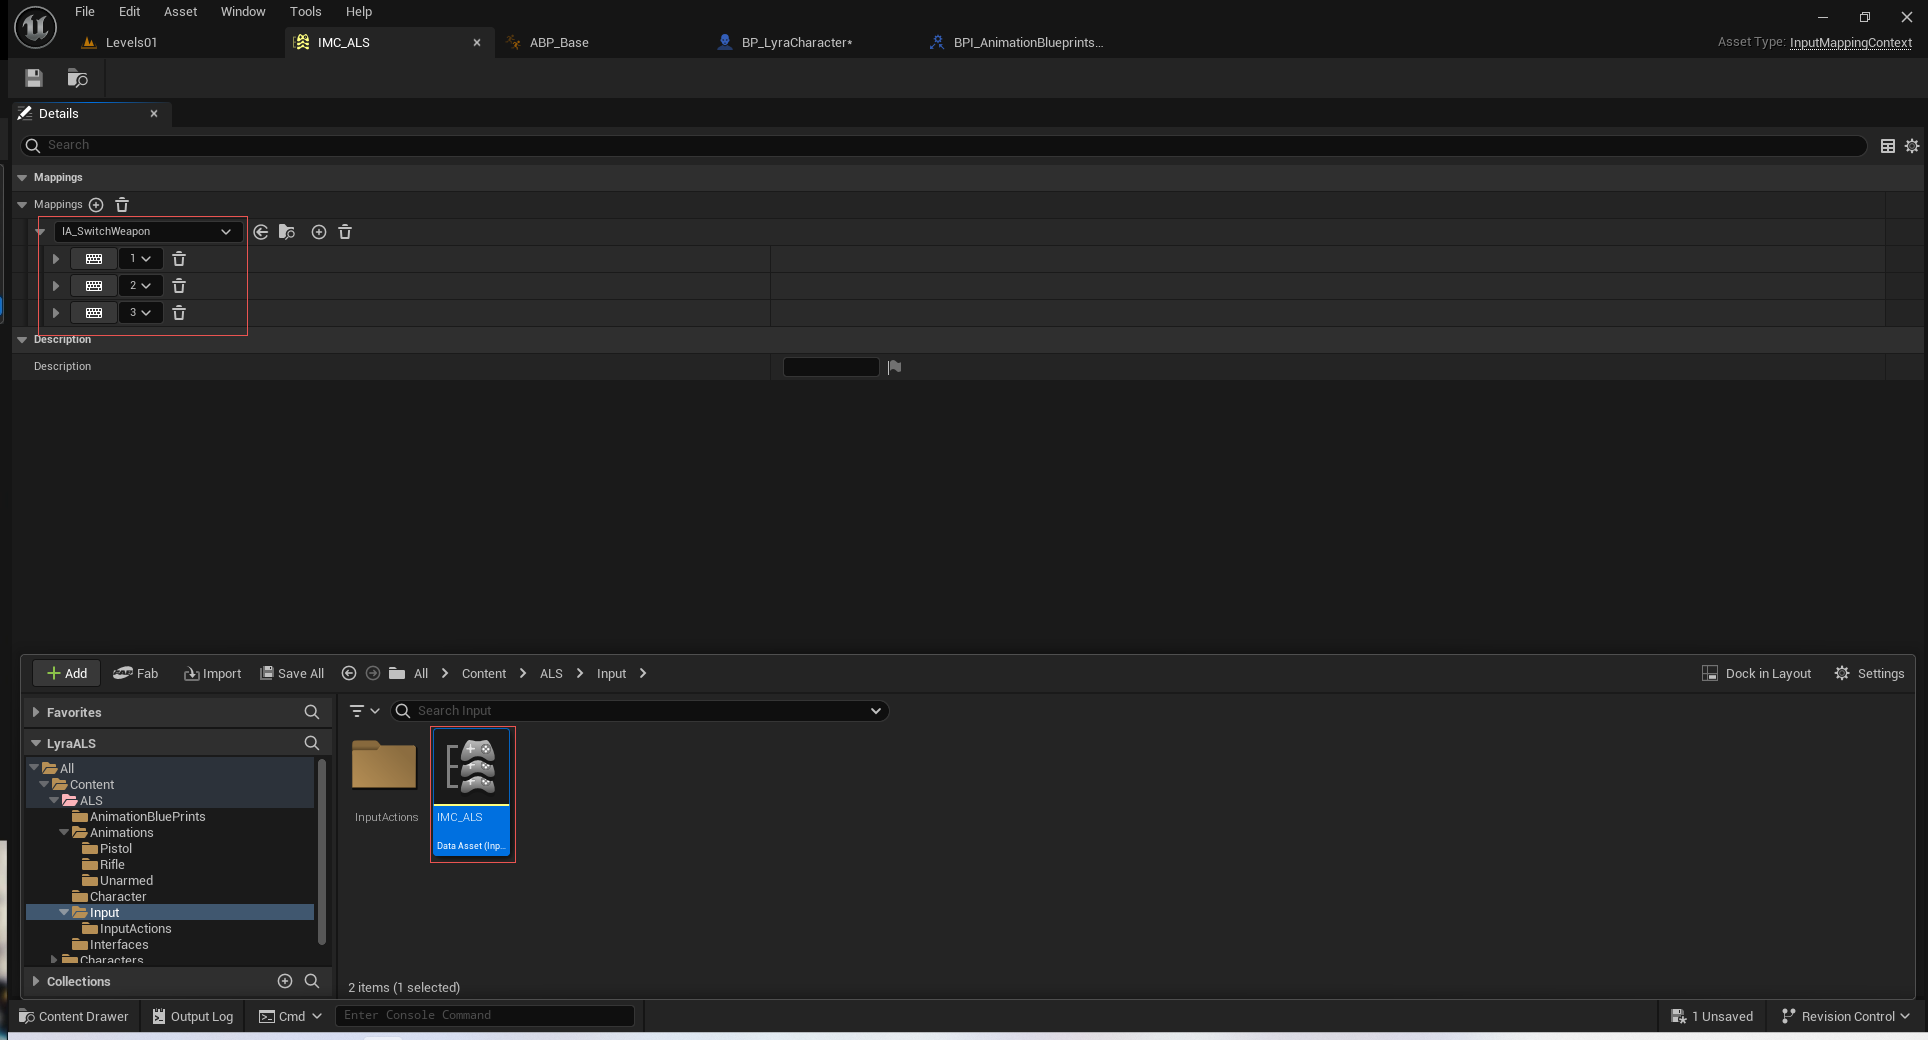Open the Asset menu
The width and height of the screenshot is (1928, 1040).
pyautogui.click(x=181, y=12)
